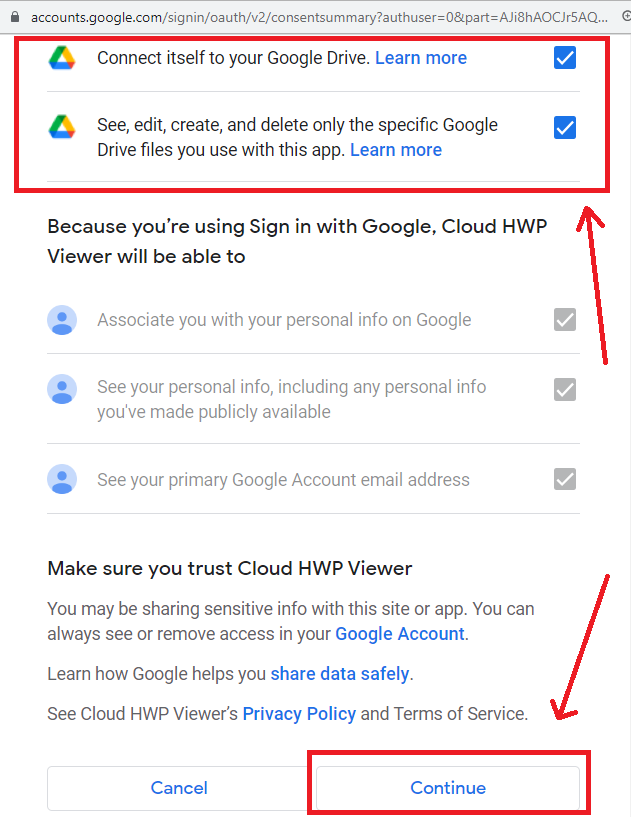Click the padlock icon in the address bar
Screen dimensions: 631x817
pos(12,17)
